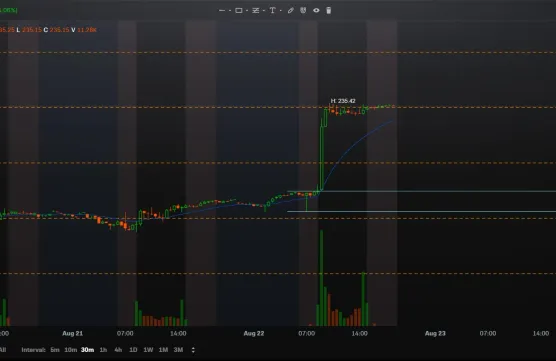556x361 pixels.
Task: Click the tallest green volume bar
Action: tap(322, 278)
